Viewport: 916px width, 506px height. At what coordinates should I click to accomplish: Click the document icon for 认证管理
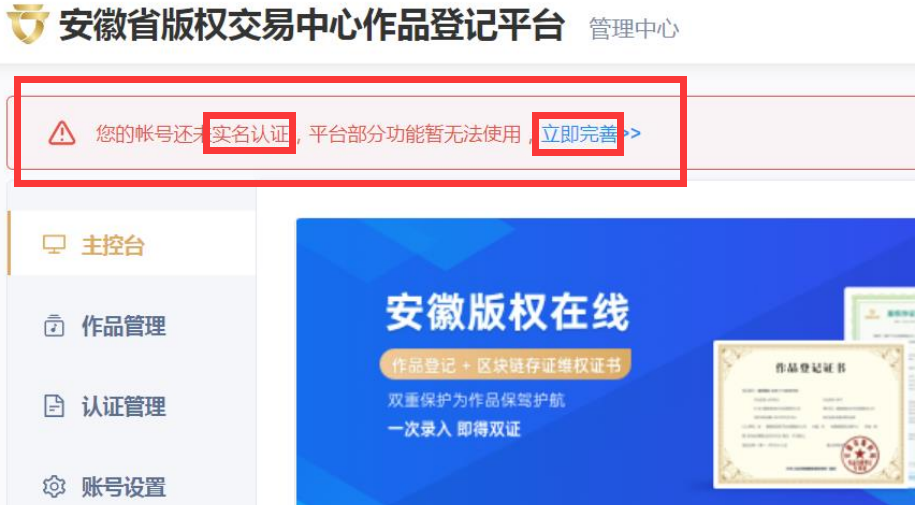[54, 406]
